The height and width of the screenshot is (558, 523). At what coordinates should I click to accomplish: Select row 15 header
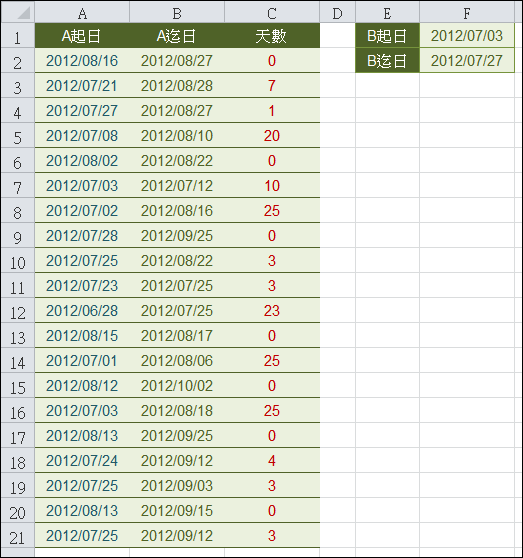click(x=18, y=386)
